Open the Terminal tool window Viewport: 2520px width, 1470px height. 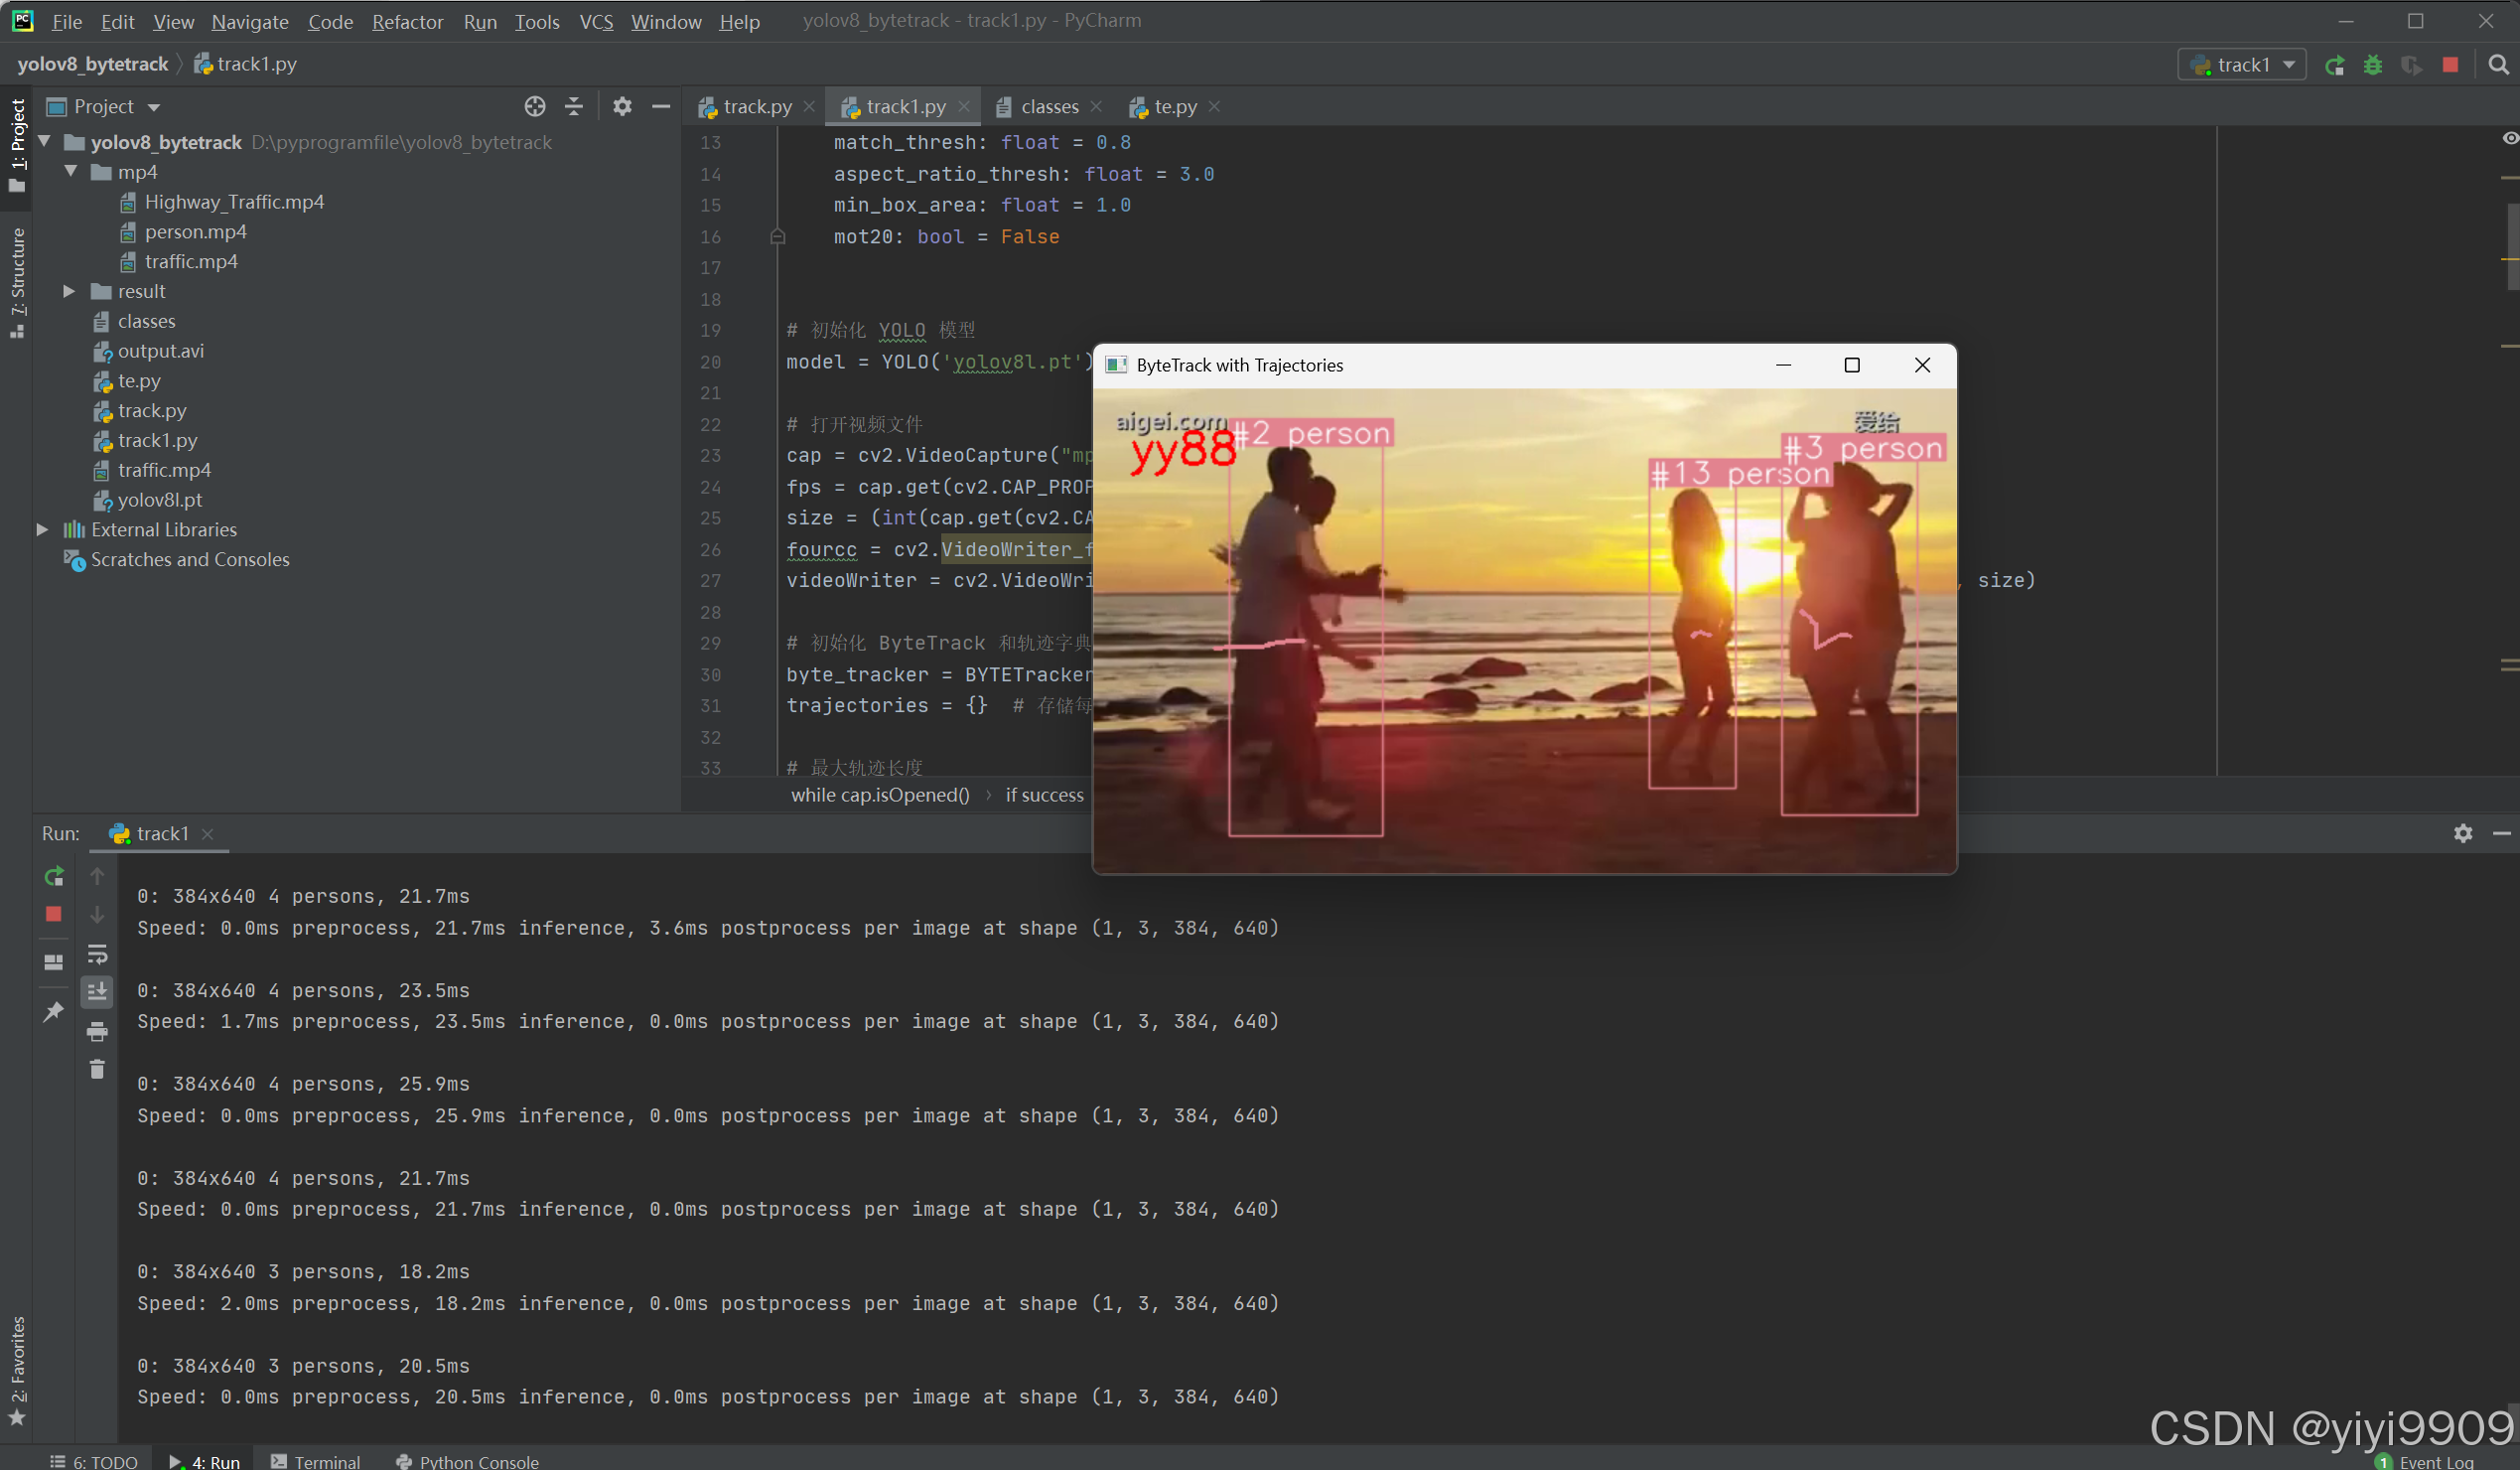tap(316, 1460)
